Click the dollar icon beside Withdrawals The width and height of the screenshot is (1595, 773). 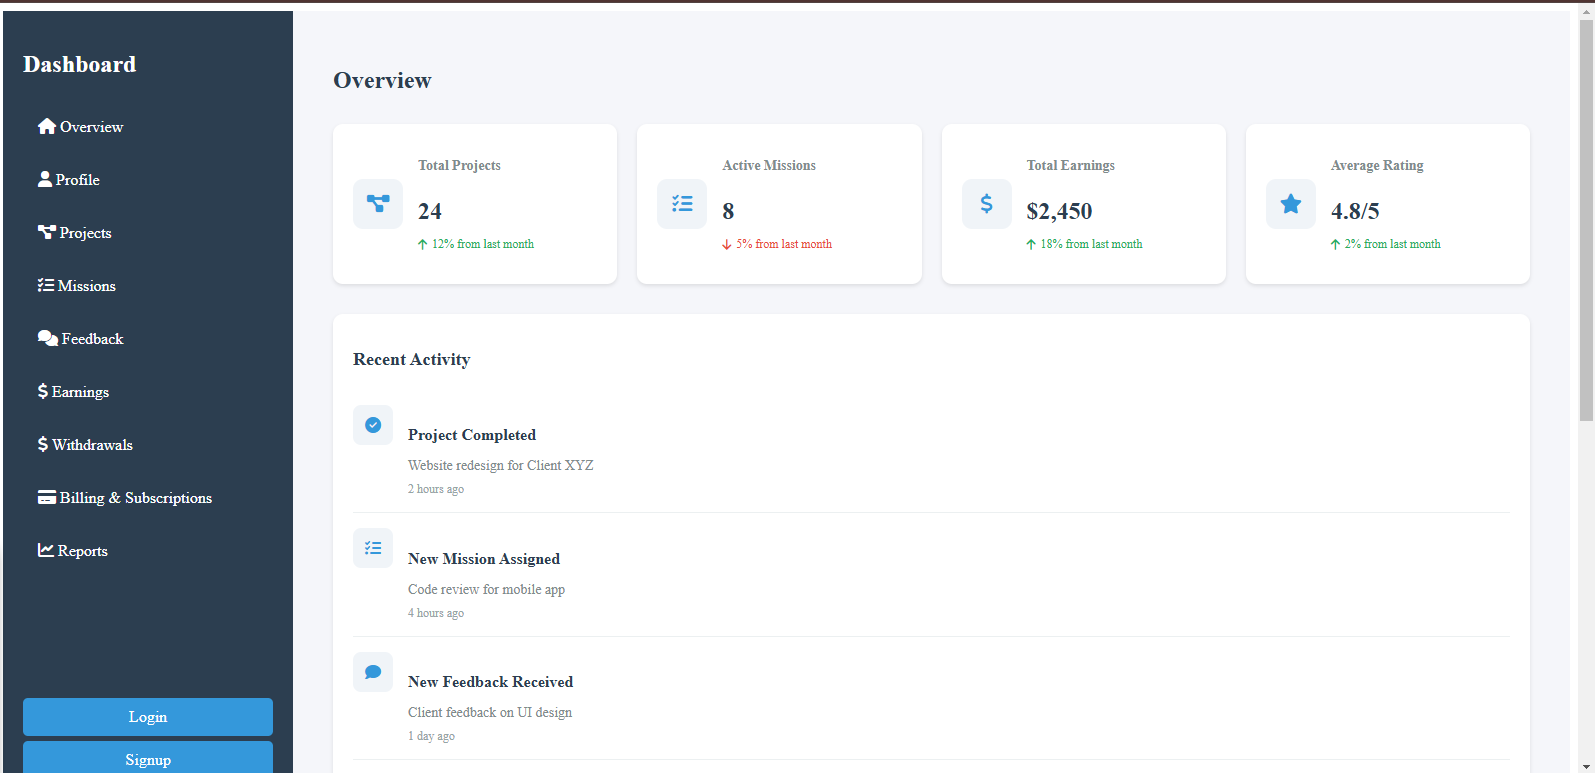point(43,444)
